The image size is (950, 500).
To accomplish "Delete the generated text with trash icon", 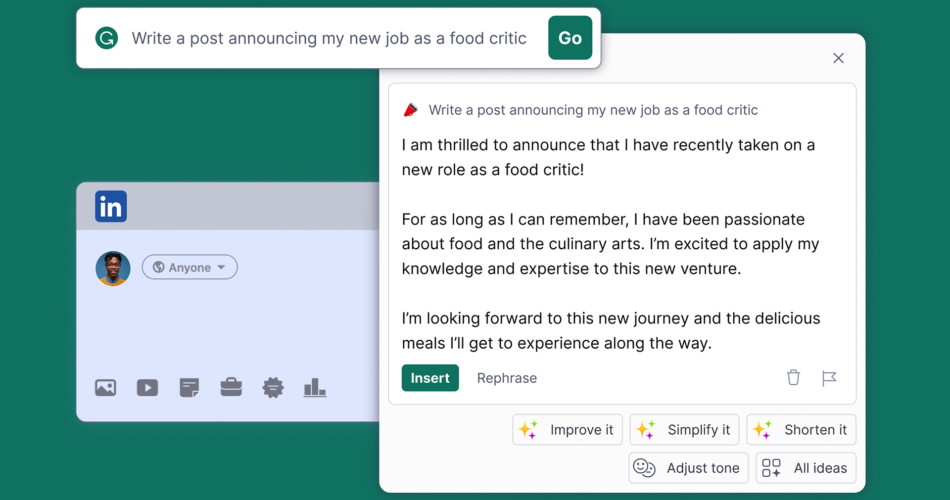I will pos(793,378).
